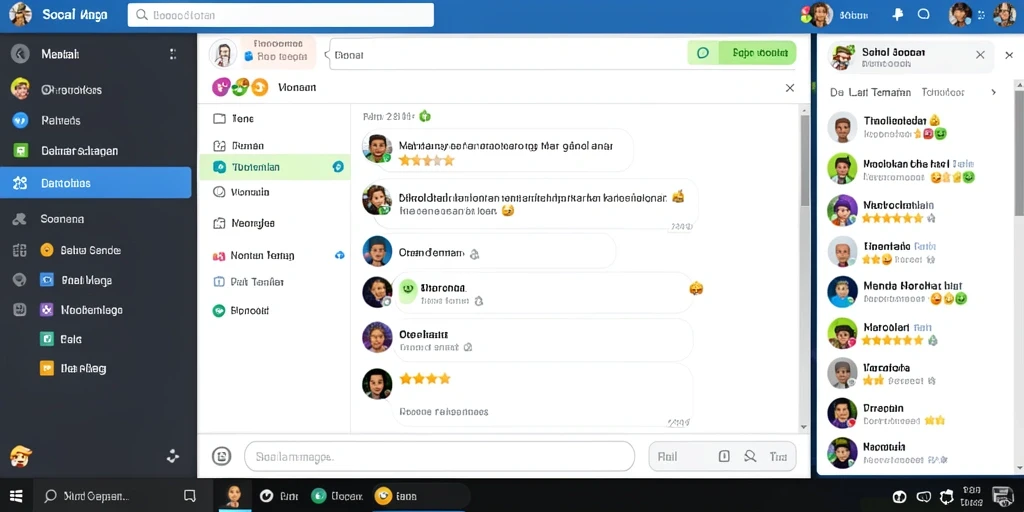Click the orange circle icon beside Saha Sende

46,249
